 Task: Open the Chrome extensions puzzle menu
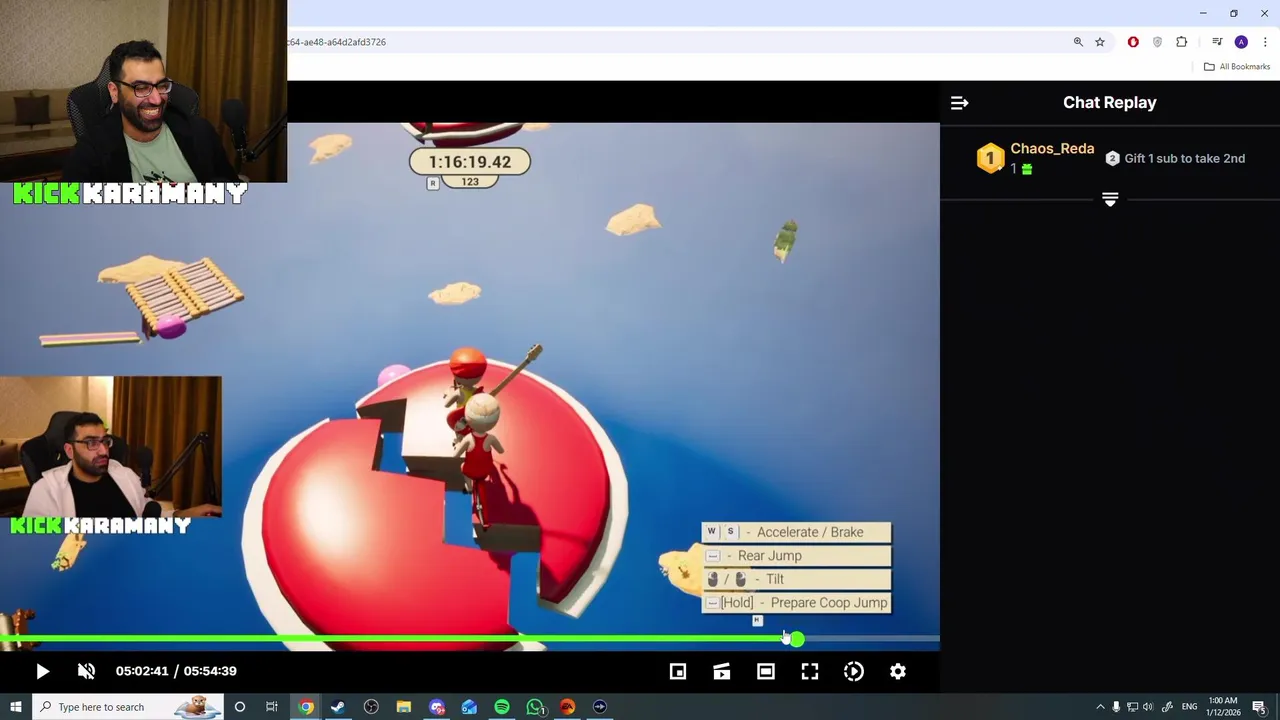(1182, 42)
